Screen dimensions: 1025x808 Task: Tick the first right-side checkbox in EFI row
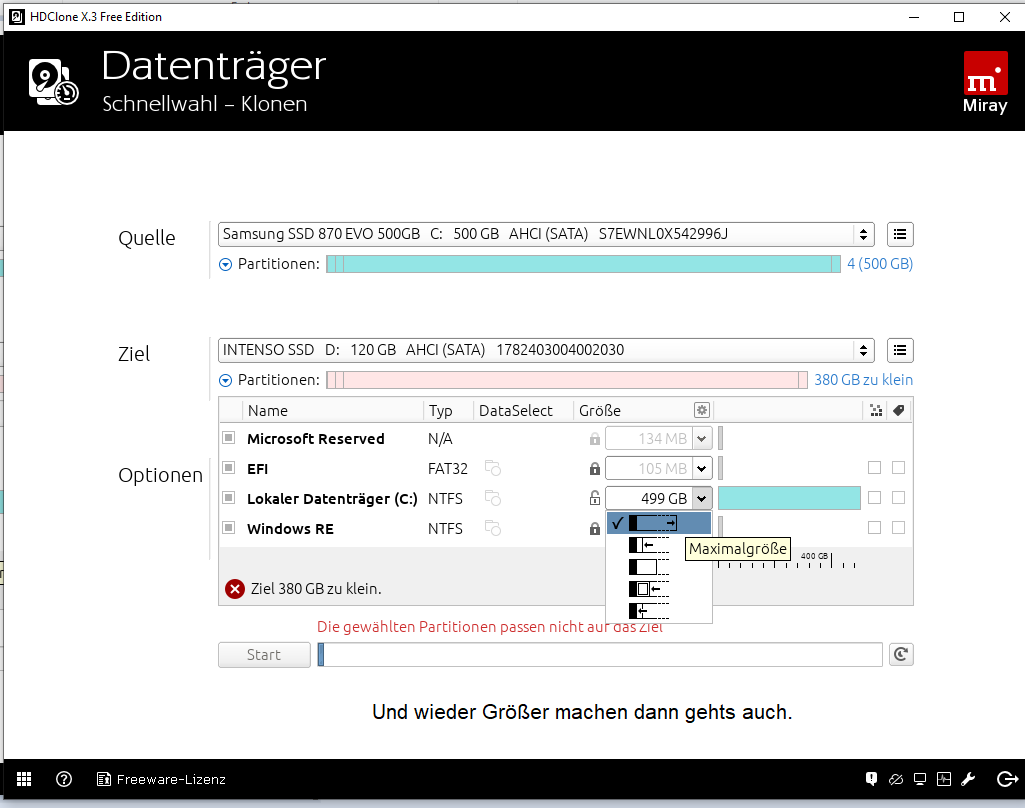click(x=875, y=467)
